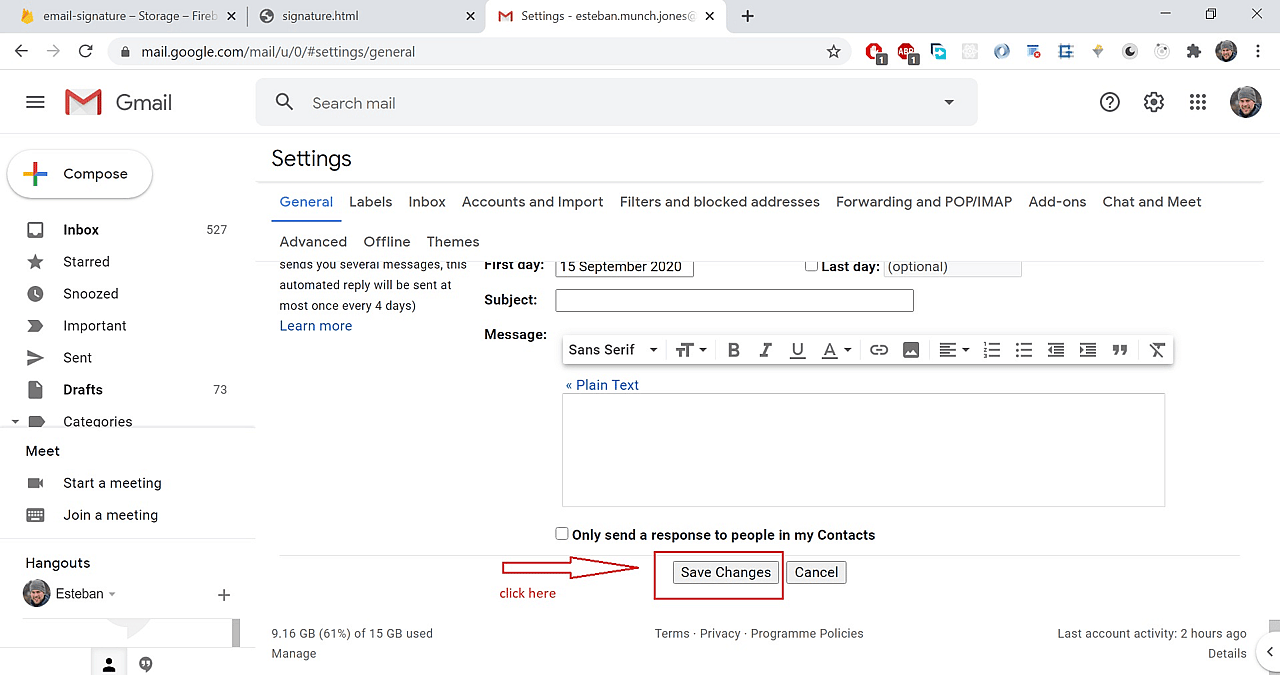Click into the Subject input field
This screenshot has height=675, width=1280.
coord(734,300)
